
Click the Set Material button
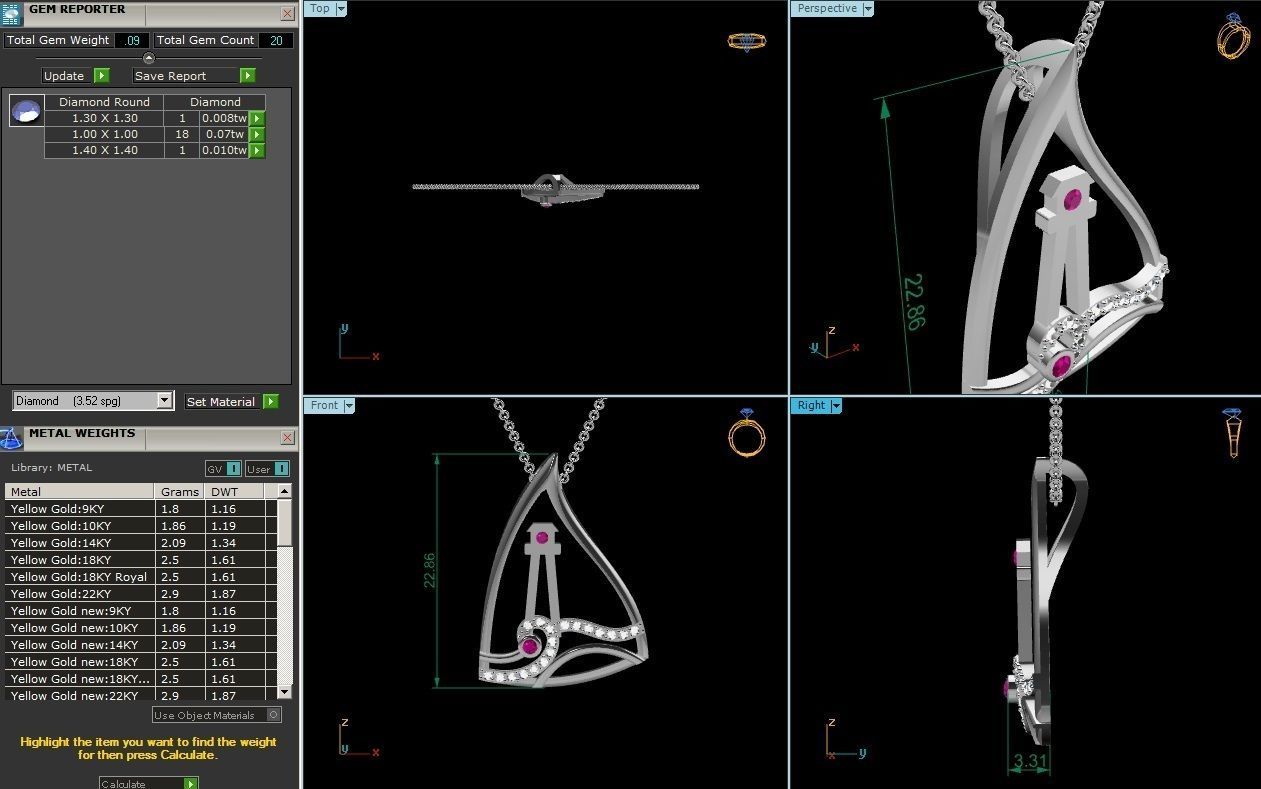pos(223,401)
